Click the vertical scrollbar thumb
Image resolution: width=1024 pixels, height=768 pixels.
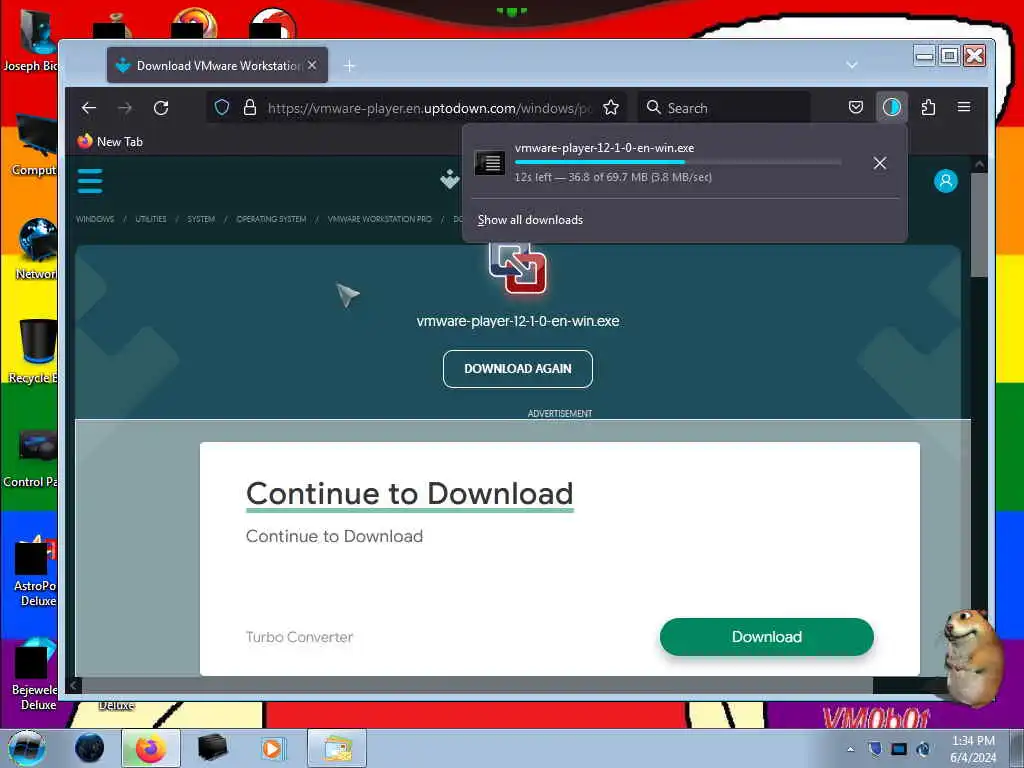[978, 225]
